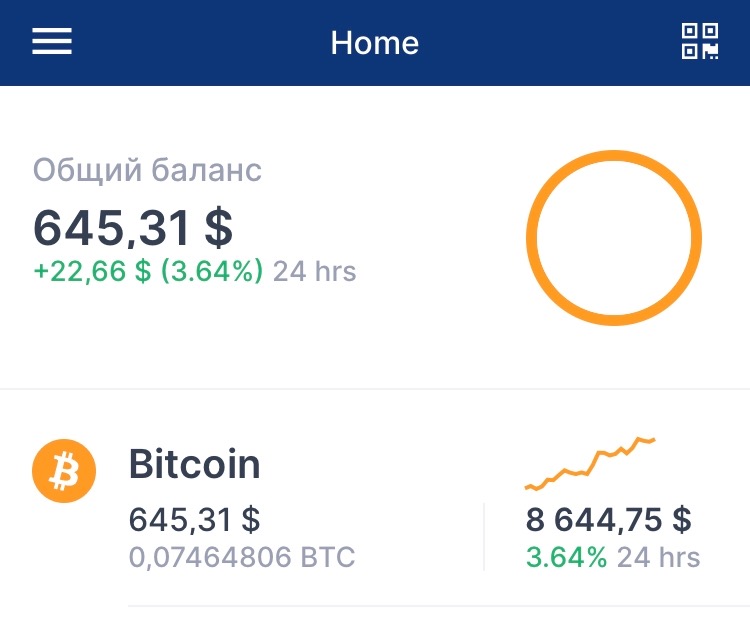The image size is (750, 626).
Task: Open the Bitcoin price sparkline chart
Action: click(590, 463)
